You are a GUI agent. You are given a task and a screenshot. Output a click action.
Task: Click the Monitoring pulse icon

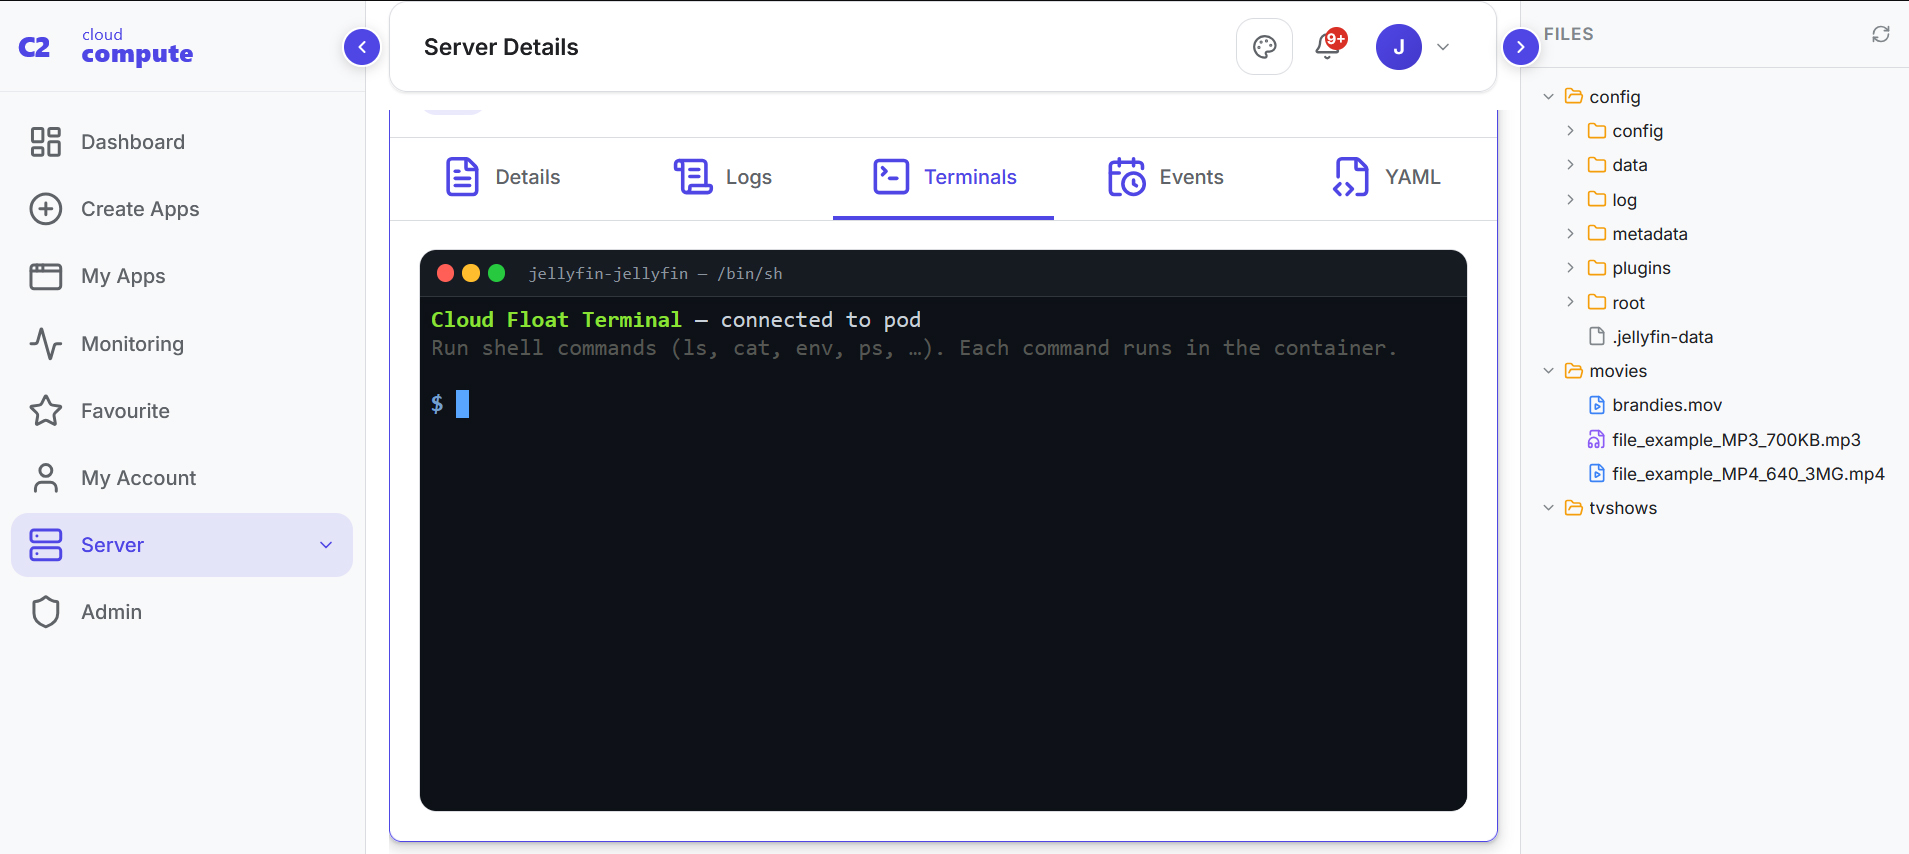point(46,344)
